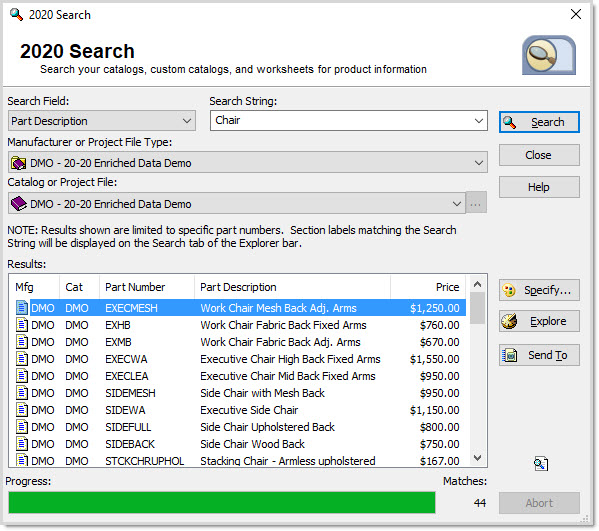Image resolution: width=599 pixels, height=531 pixels.
Task: Click the Close button
Action: 539,155
